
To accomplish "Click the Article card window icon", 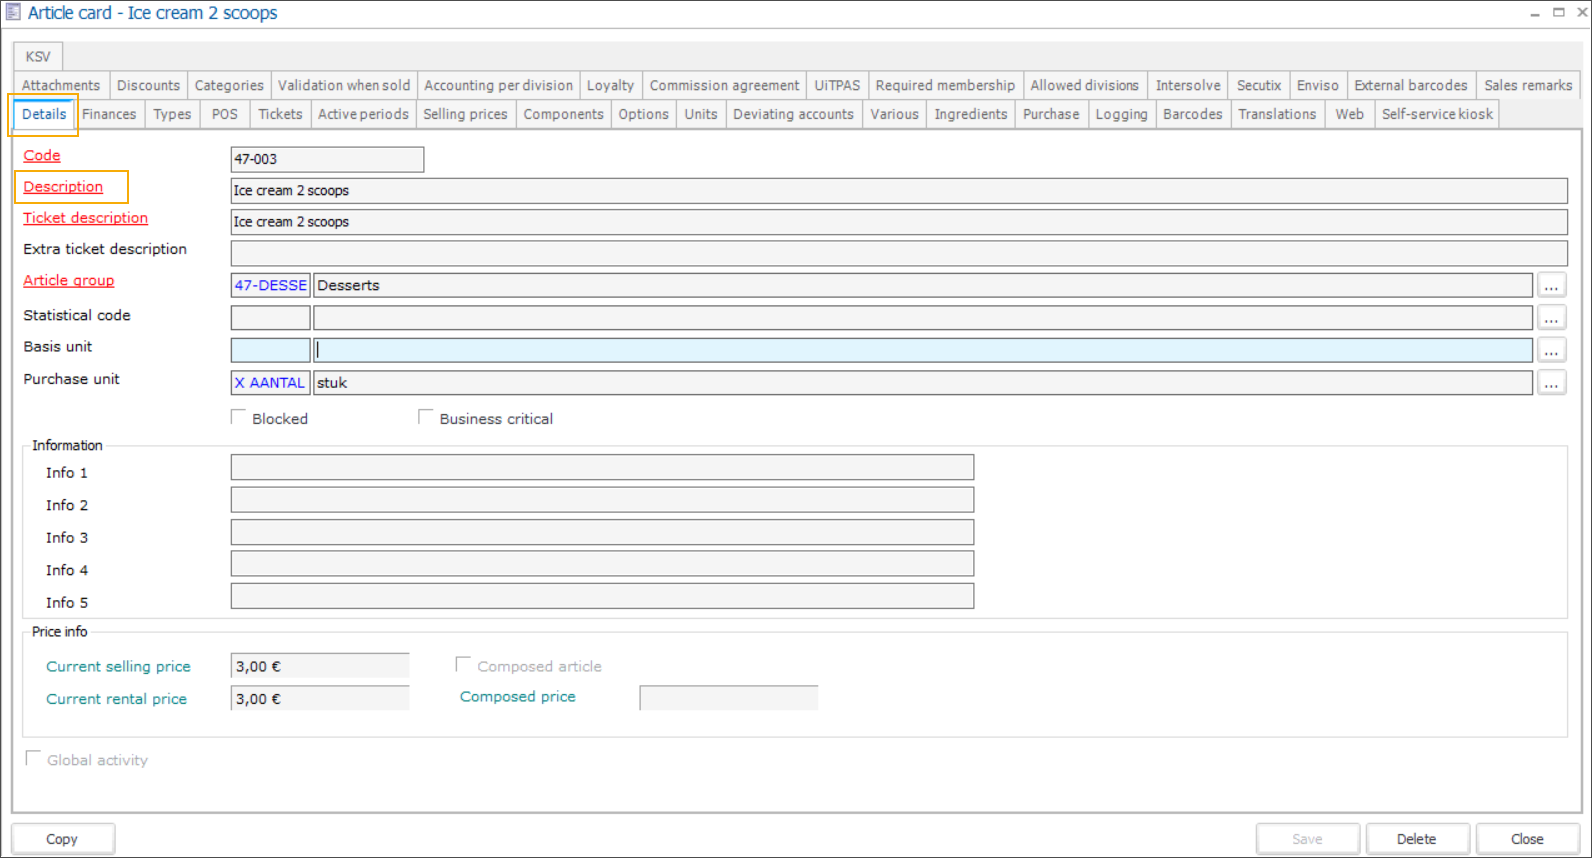I will click(13, 13).
